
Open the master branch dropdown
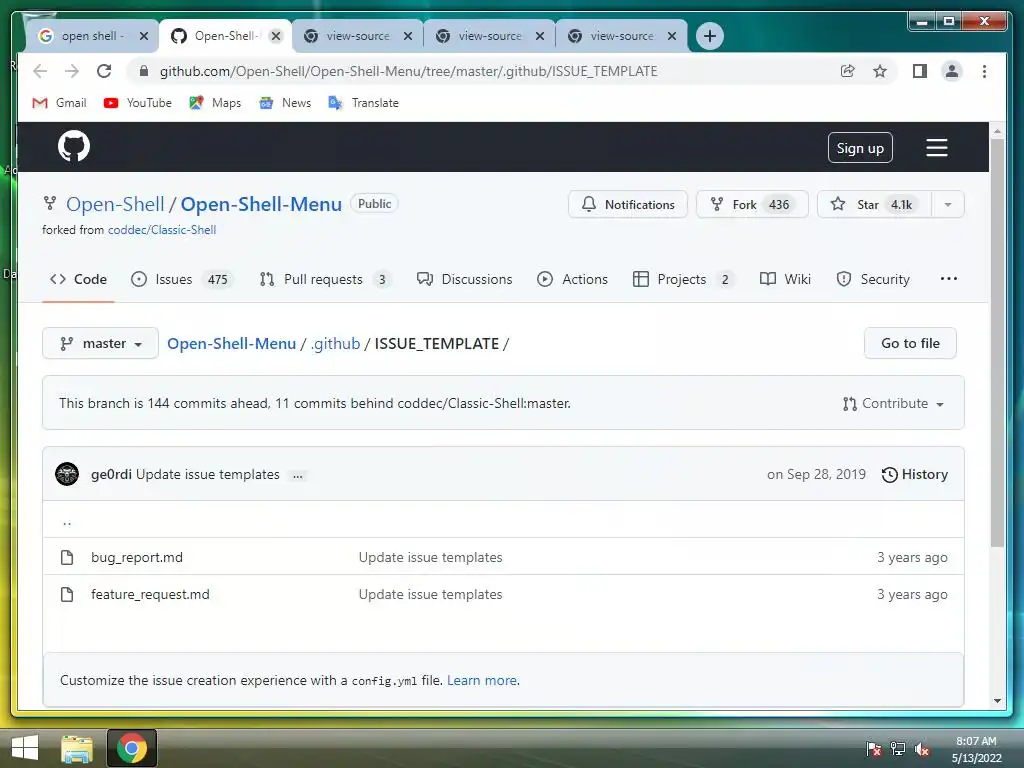tap(101, 344)
